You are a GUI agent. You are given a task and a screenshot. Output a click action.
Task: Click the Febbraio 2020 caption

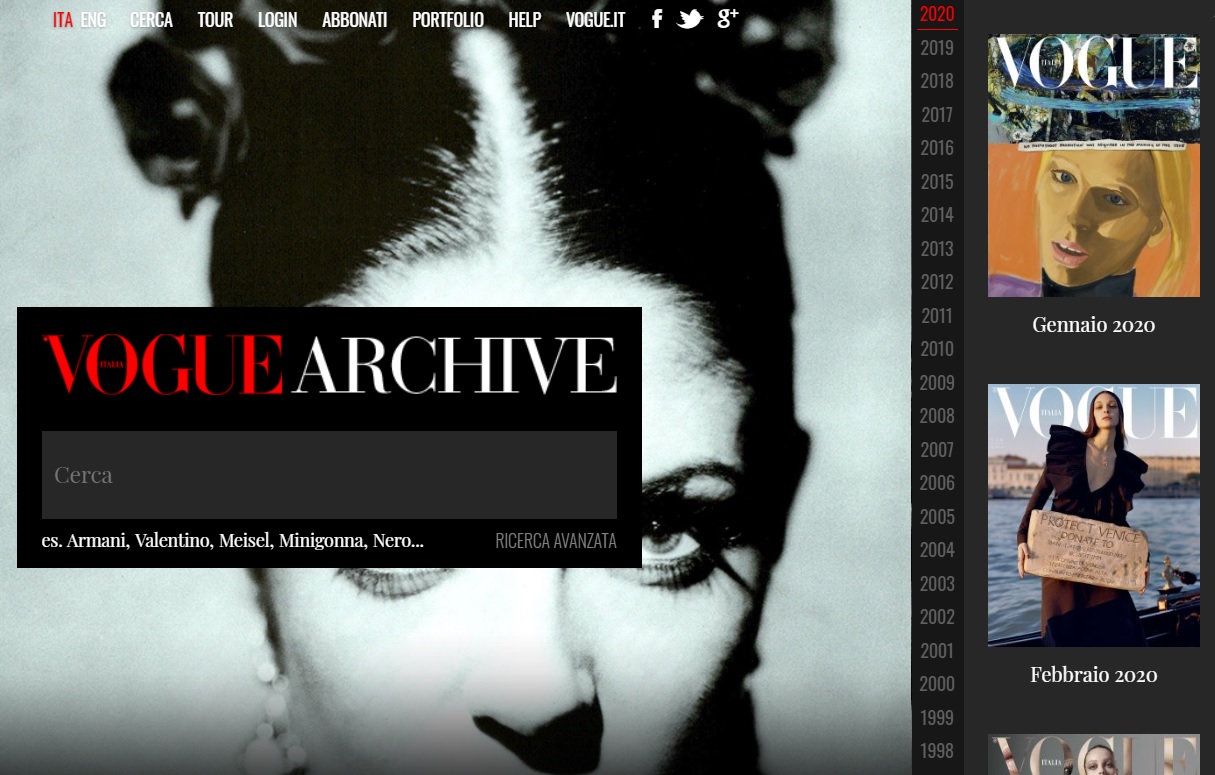click(x=1094, y=675)
